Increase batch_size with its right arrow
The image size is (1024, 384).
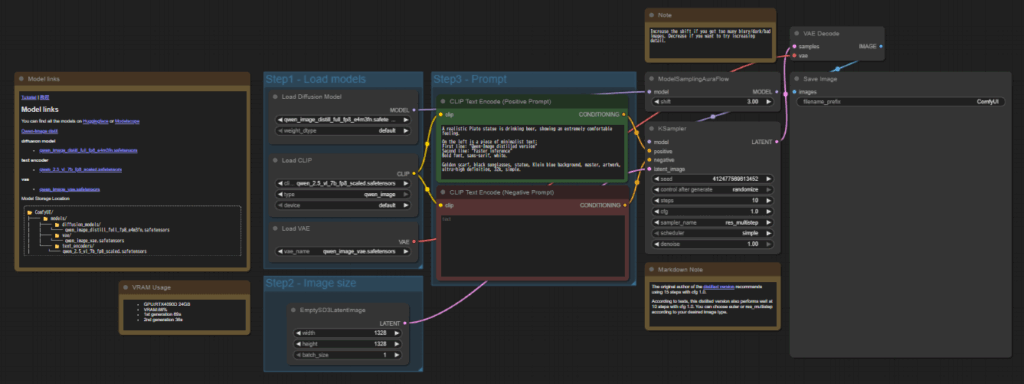click(397, 355)
